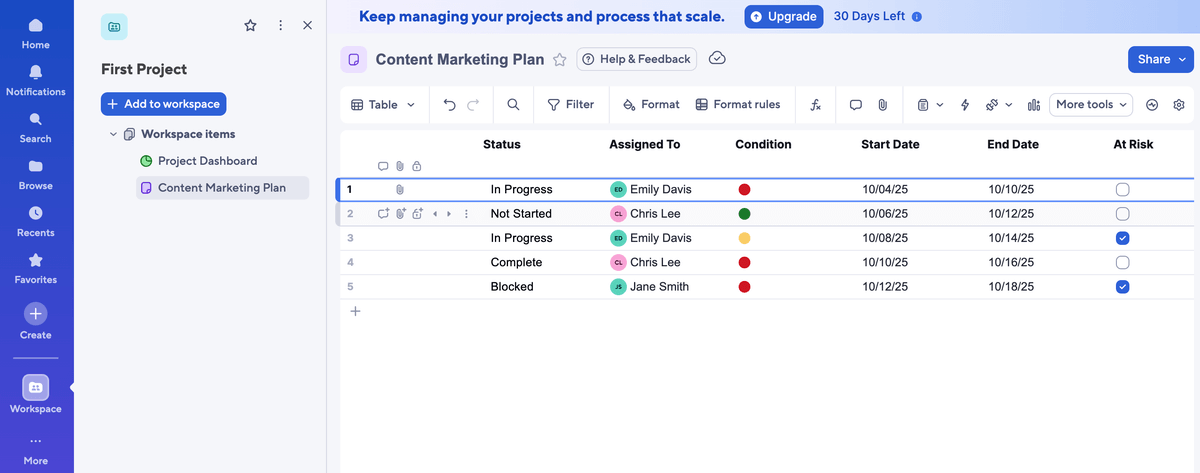Open the Browse folder icon
1200x473 pixels.
36,174
